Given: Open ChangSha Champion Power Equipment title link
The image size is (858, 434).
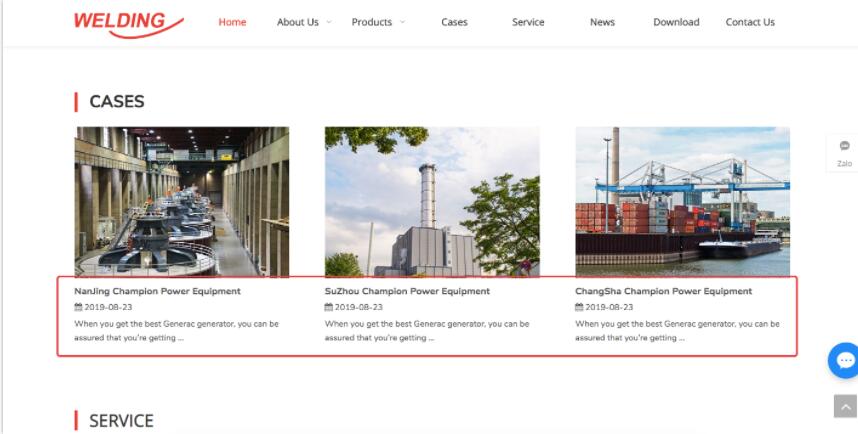Looking at the screenshot, I should [663, 291].
